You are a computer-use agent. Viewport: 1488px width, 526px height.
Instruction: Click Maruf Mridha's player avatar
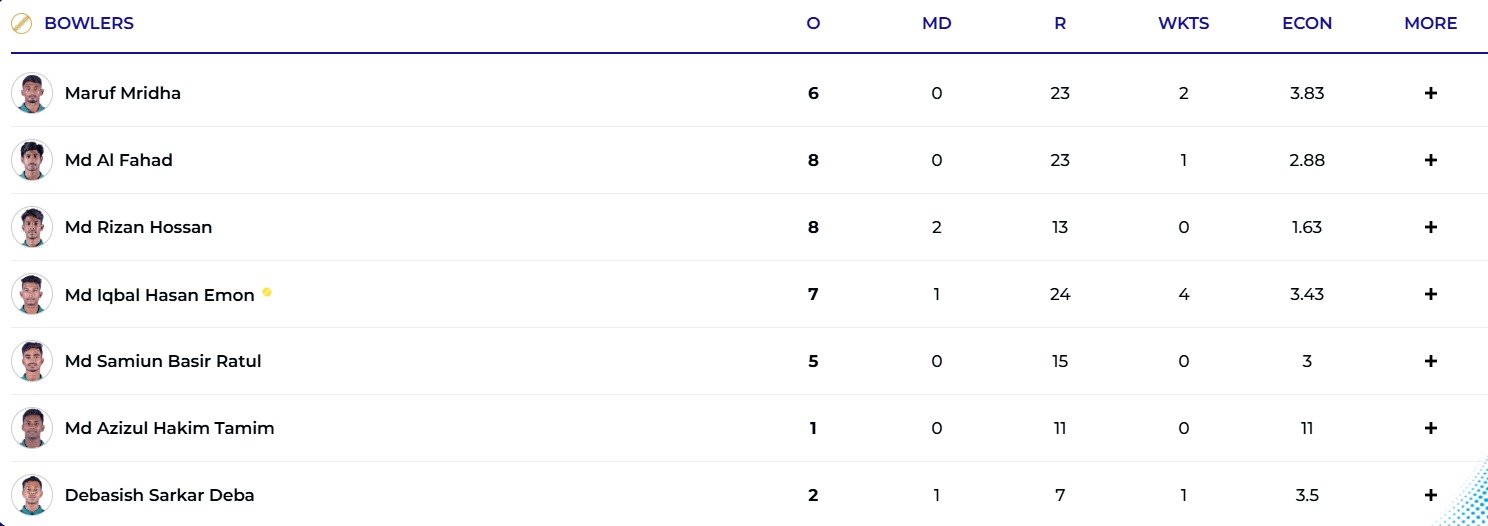point(32,93)
